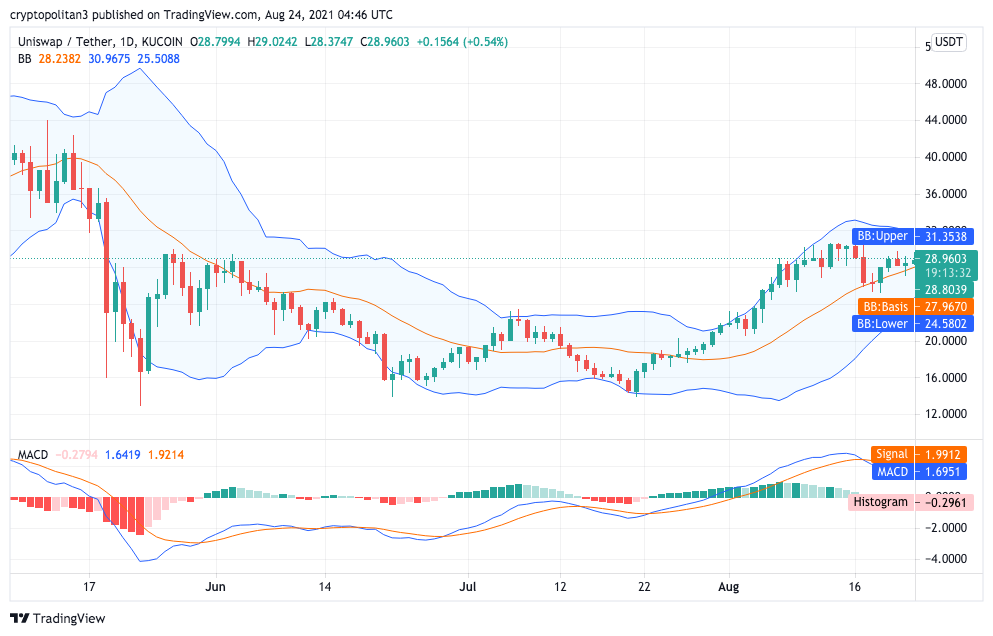Click the pink Histogram value label
Viewport: 993px width, 636px height.
[x=910, y=502]
